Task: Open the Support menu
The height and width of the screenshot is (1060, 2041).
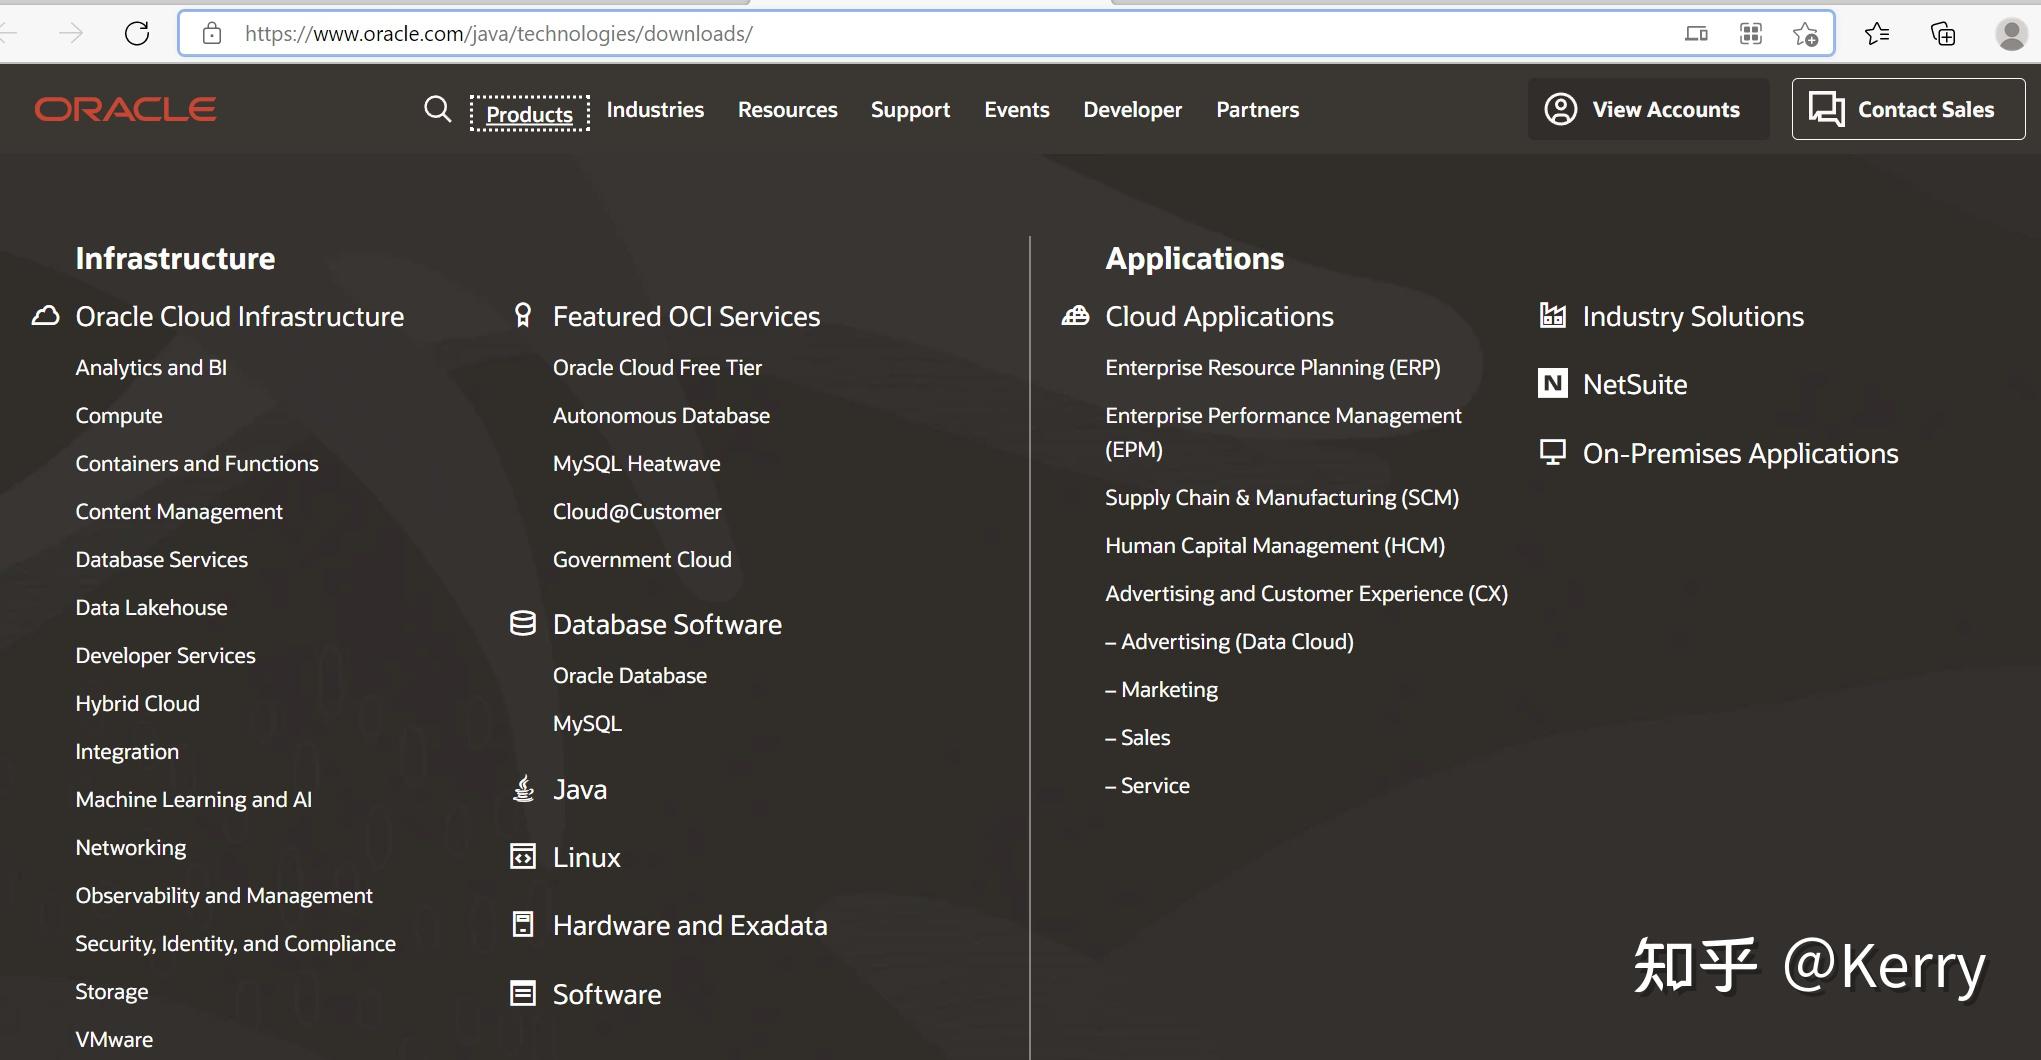Action: (910, 110)
